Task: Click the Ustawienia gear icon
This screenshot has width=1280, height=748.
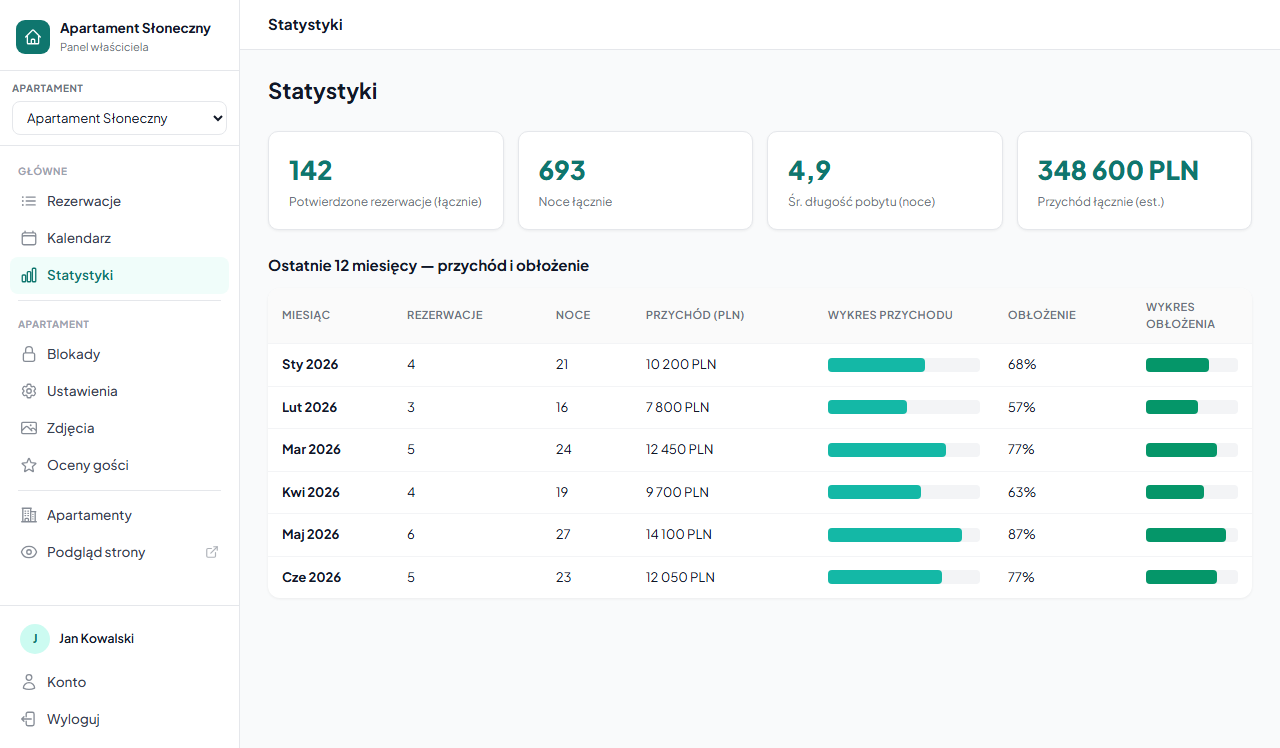Action: coord(29,391)
